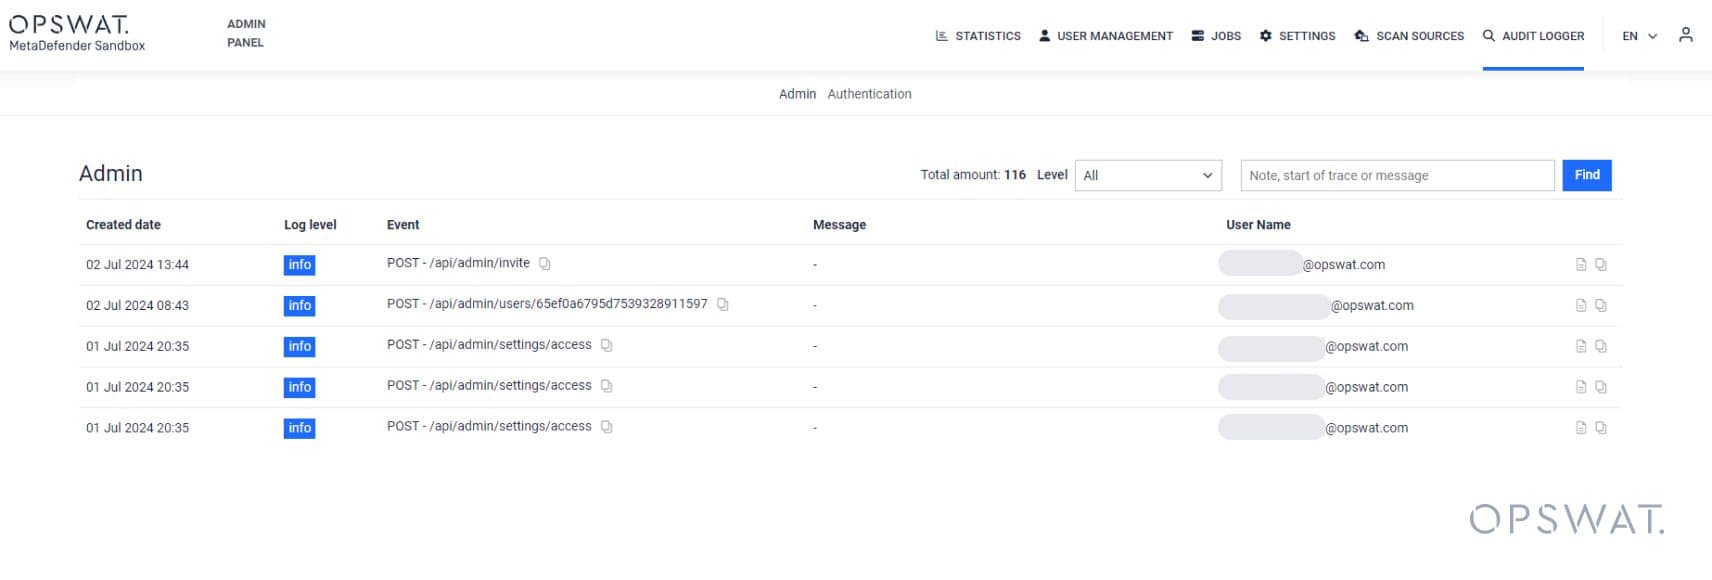Copy first settings/access event text
The height and width of the screenshot is (580, 1712).
pos(607,346)
